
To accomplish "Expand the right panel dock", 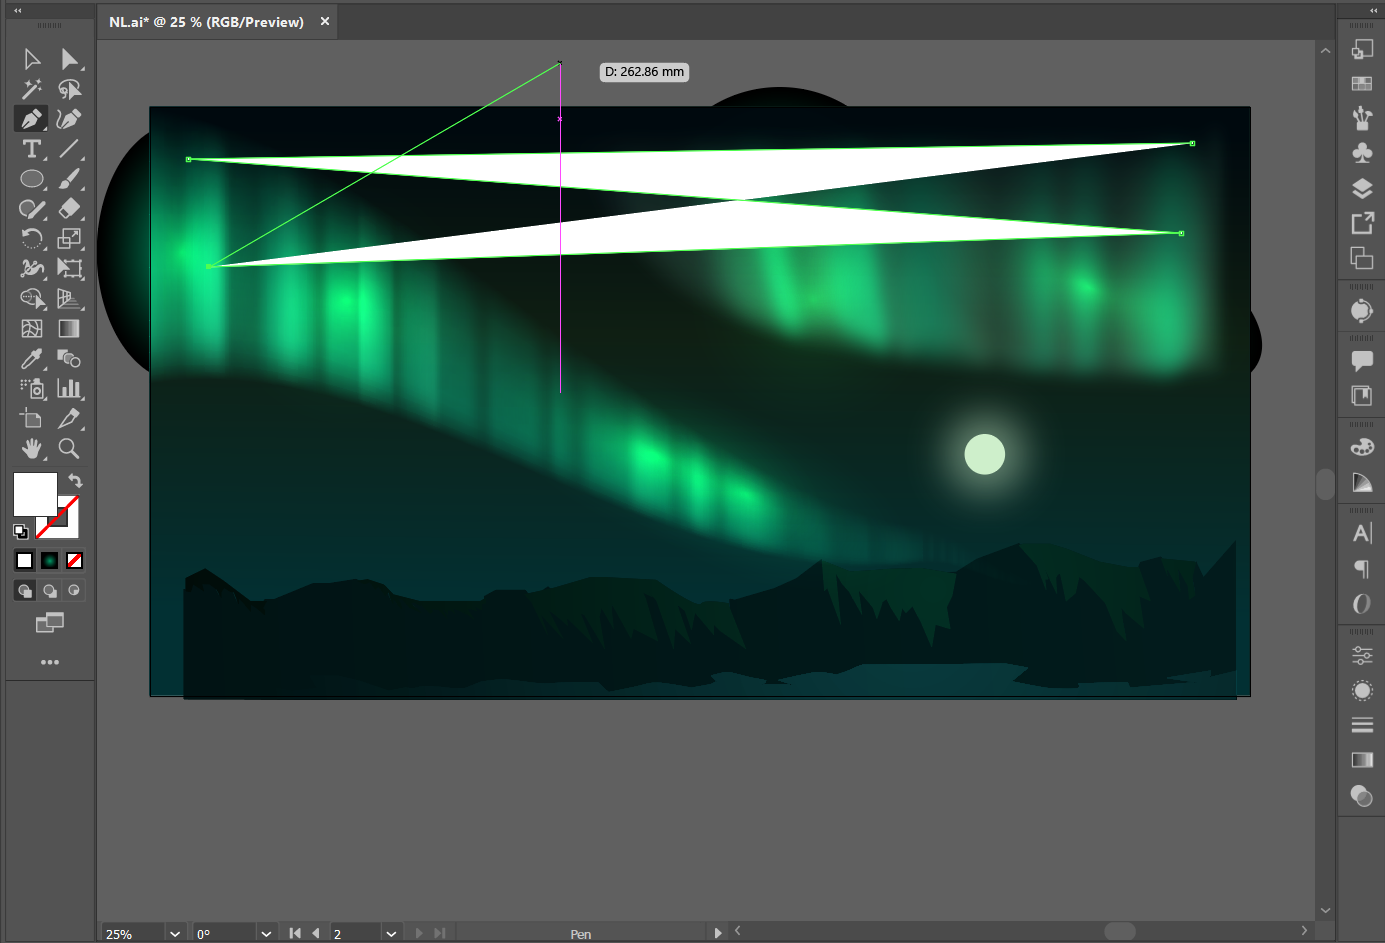I will (1373, 10).
